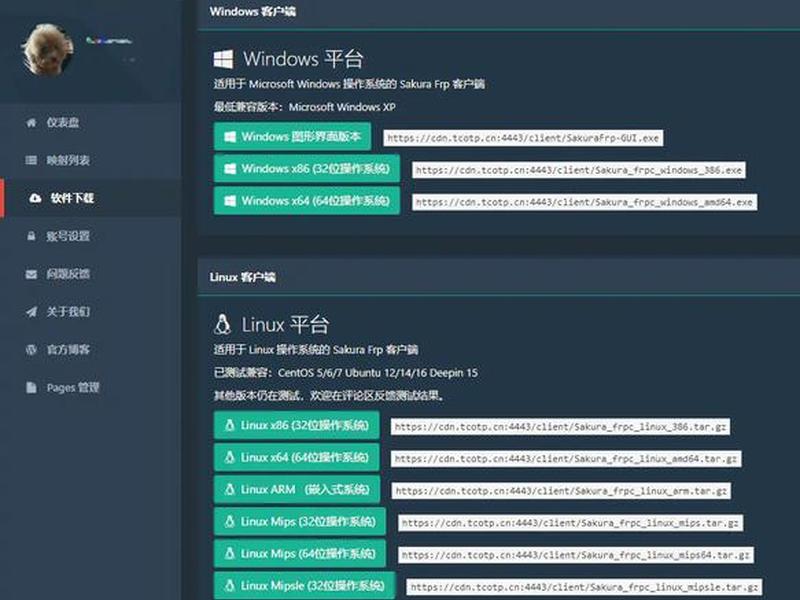Click the paper plane icon beside 关于我们
The width and height of the screenshot is (800, 600).
(31, 312)
